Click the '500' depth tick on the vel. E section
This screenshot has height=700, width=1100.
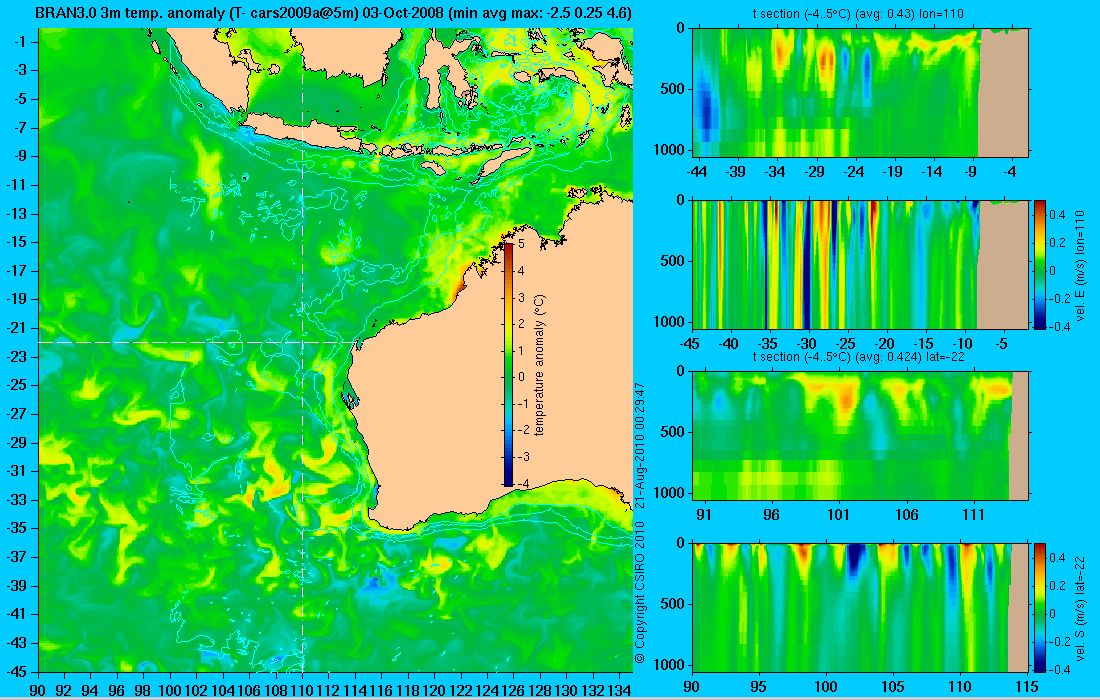(x=674, y=261)
